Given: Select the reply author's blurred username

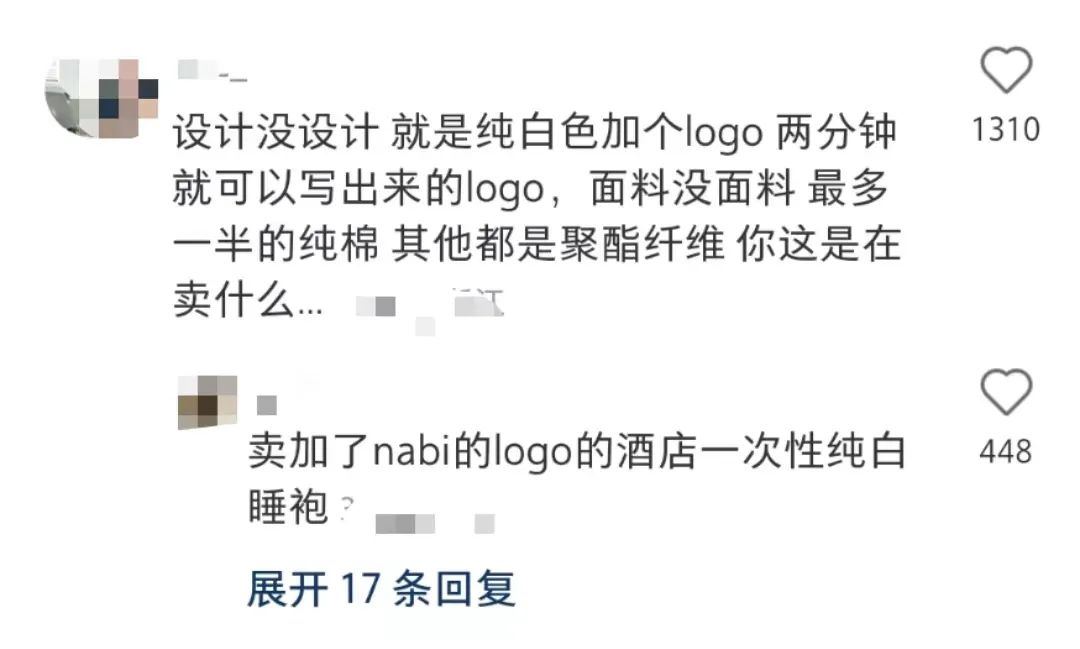Looking at the screenshot, I should tap(267, 405).
